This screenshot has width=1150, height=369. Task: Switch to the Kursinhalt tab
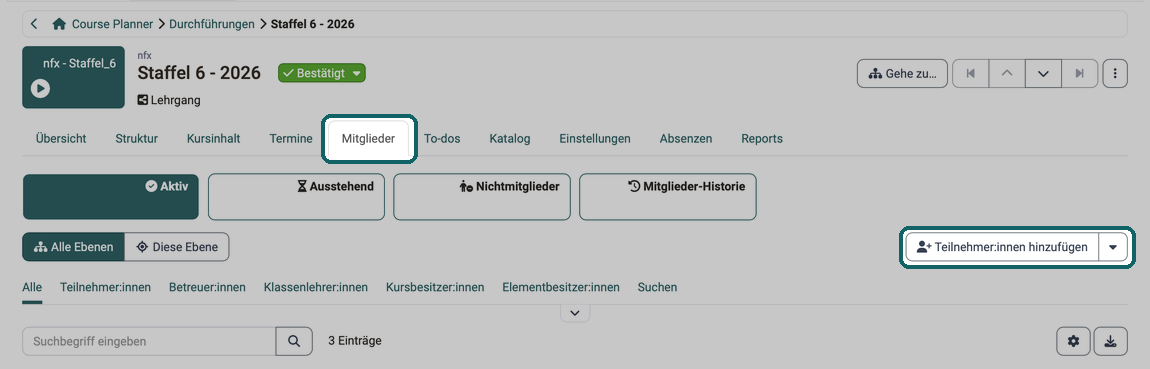click(213, 139)
